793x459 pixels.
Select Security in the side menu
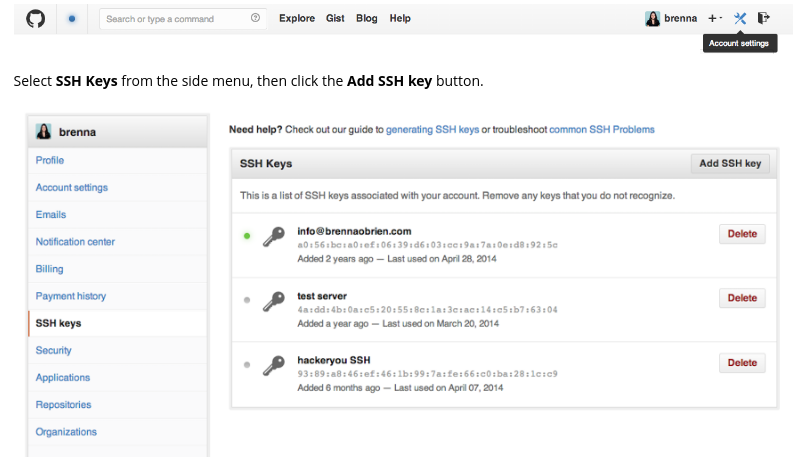pyautogui.click(x=54, y=350)
